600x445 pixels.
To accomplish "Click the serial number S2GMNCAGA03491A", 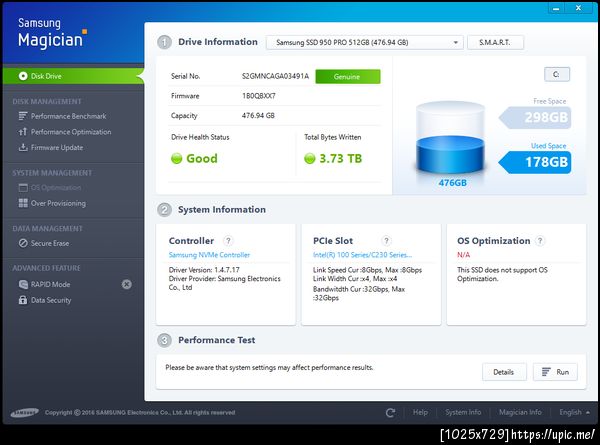I will (275, 76).
